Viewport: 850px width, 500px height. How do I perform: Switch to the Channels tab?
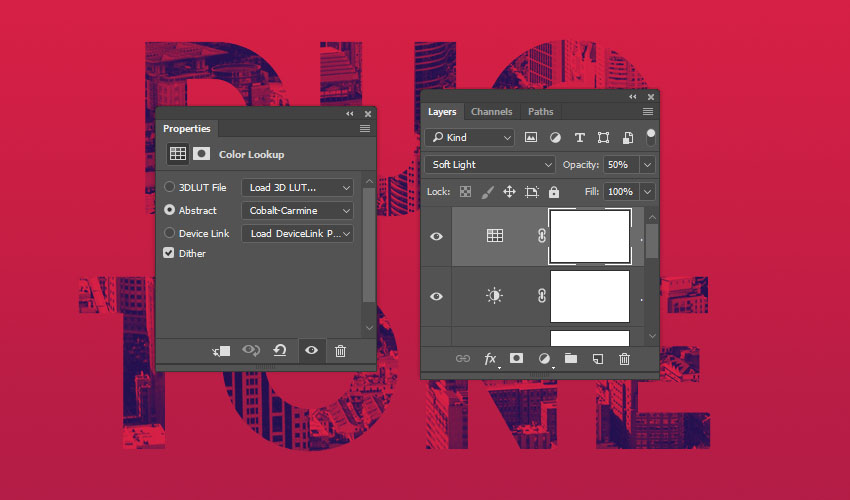pos(491,112)
